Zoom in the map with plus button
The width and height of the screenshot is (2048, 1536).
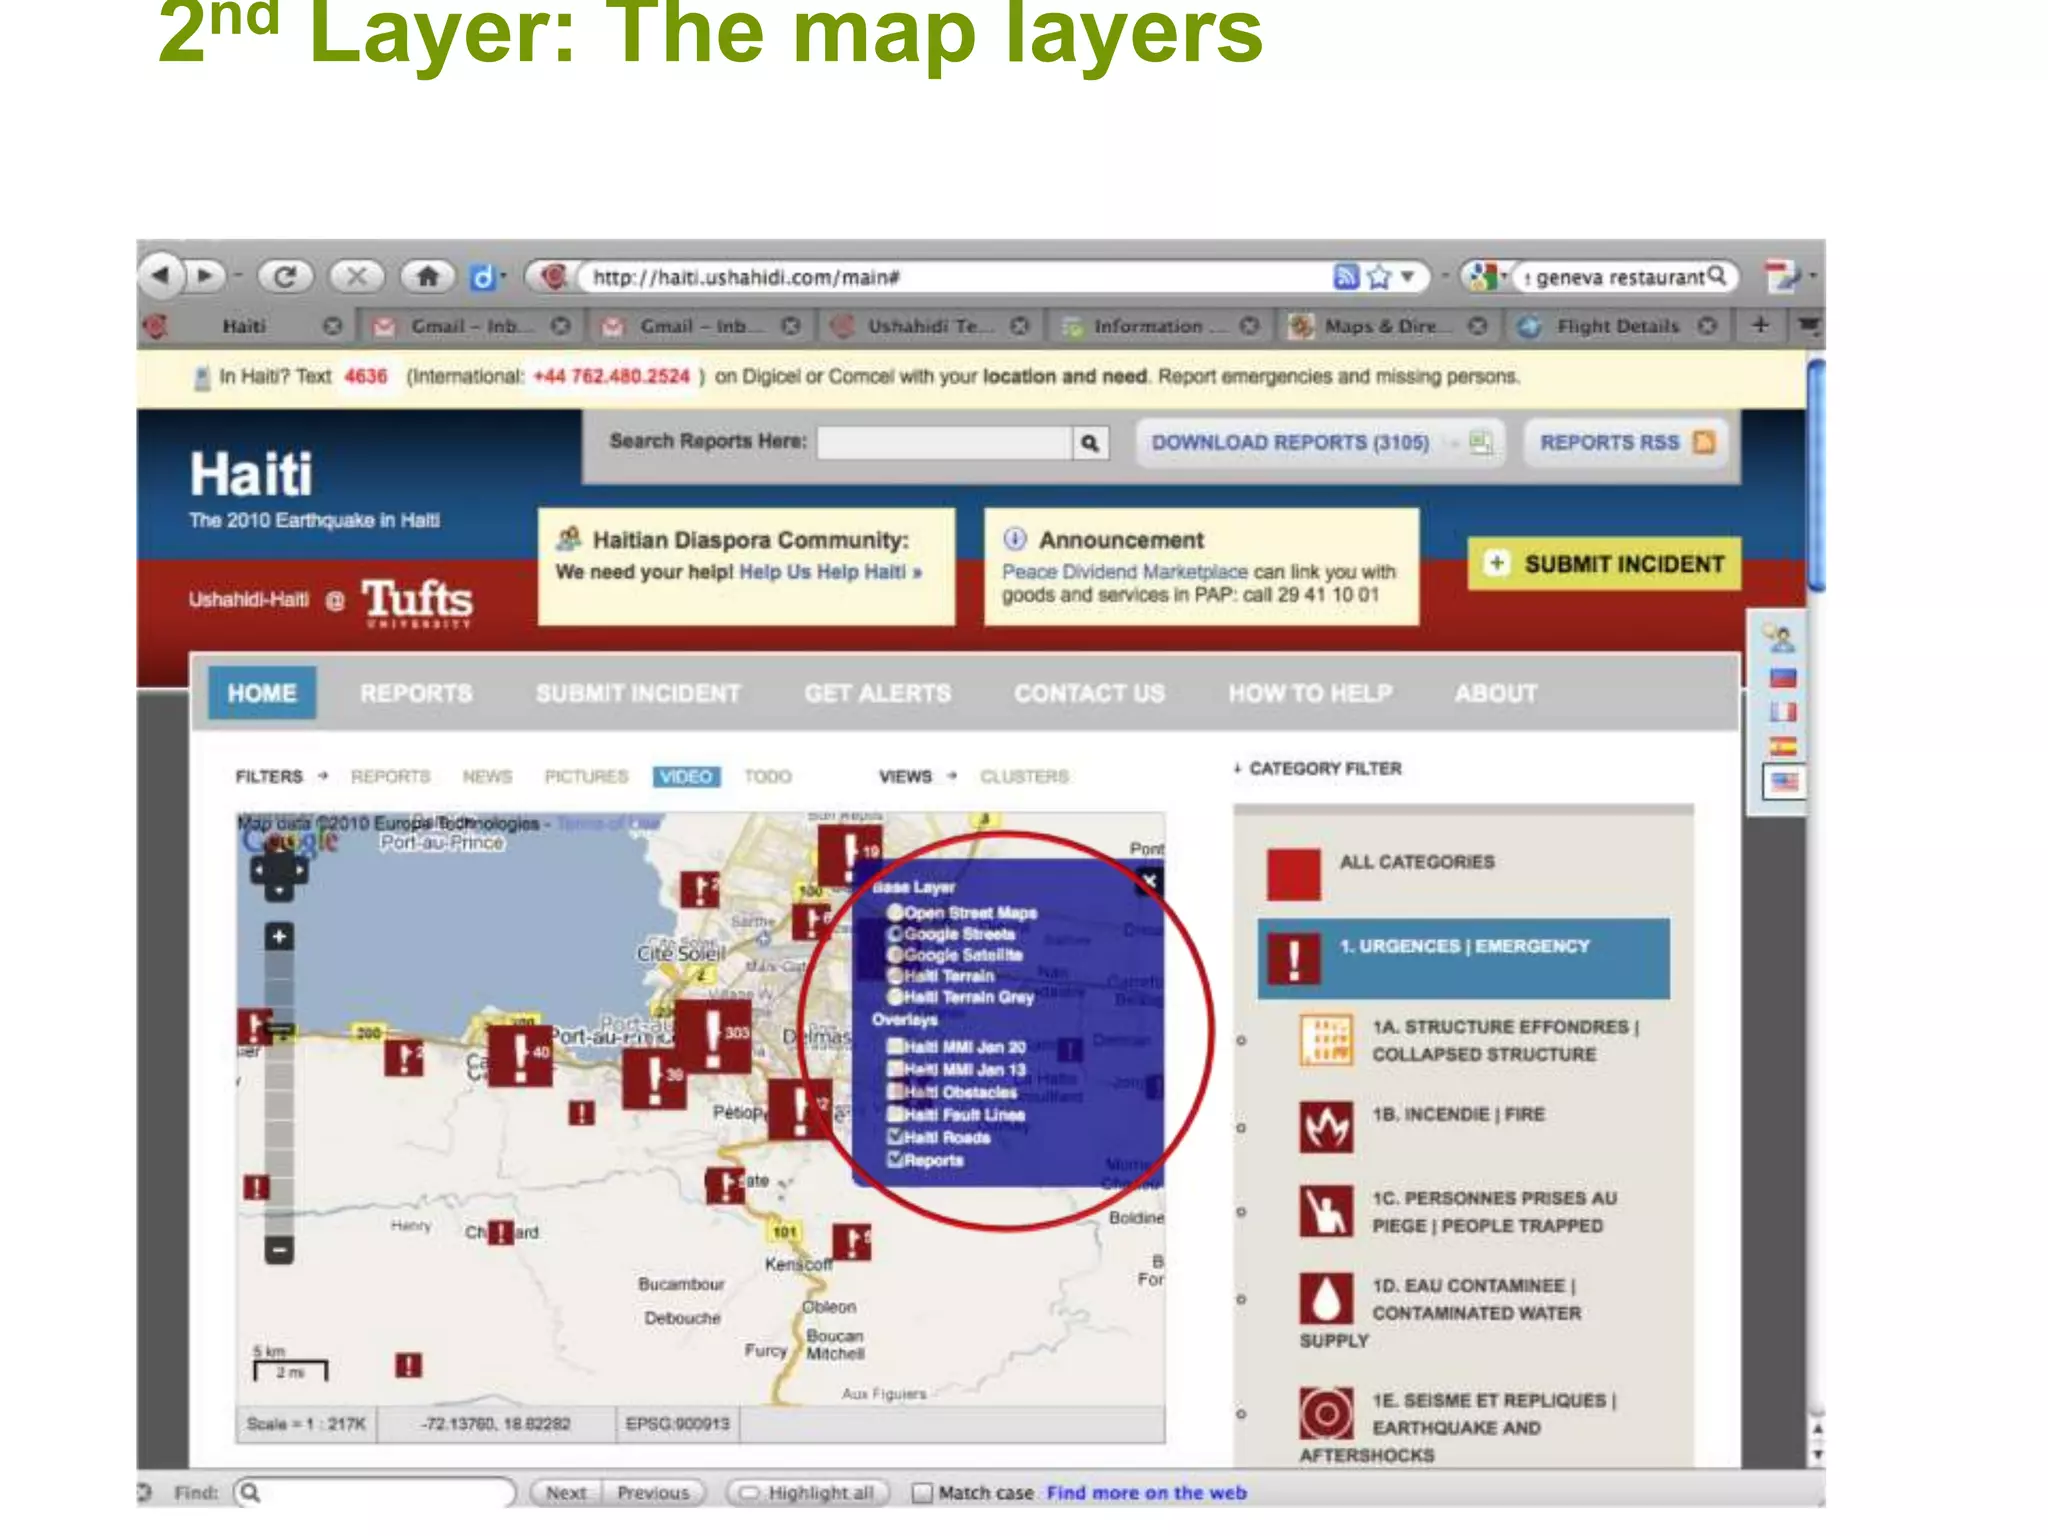[279, 936]
